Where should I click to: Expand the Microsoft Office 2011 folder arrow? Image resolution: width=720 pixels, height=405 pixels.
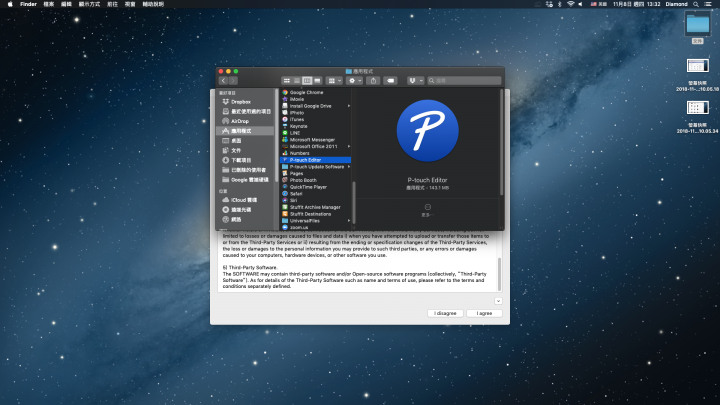(x=349, y=146)
